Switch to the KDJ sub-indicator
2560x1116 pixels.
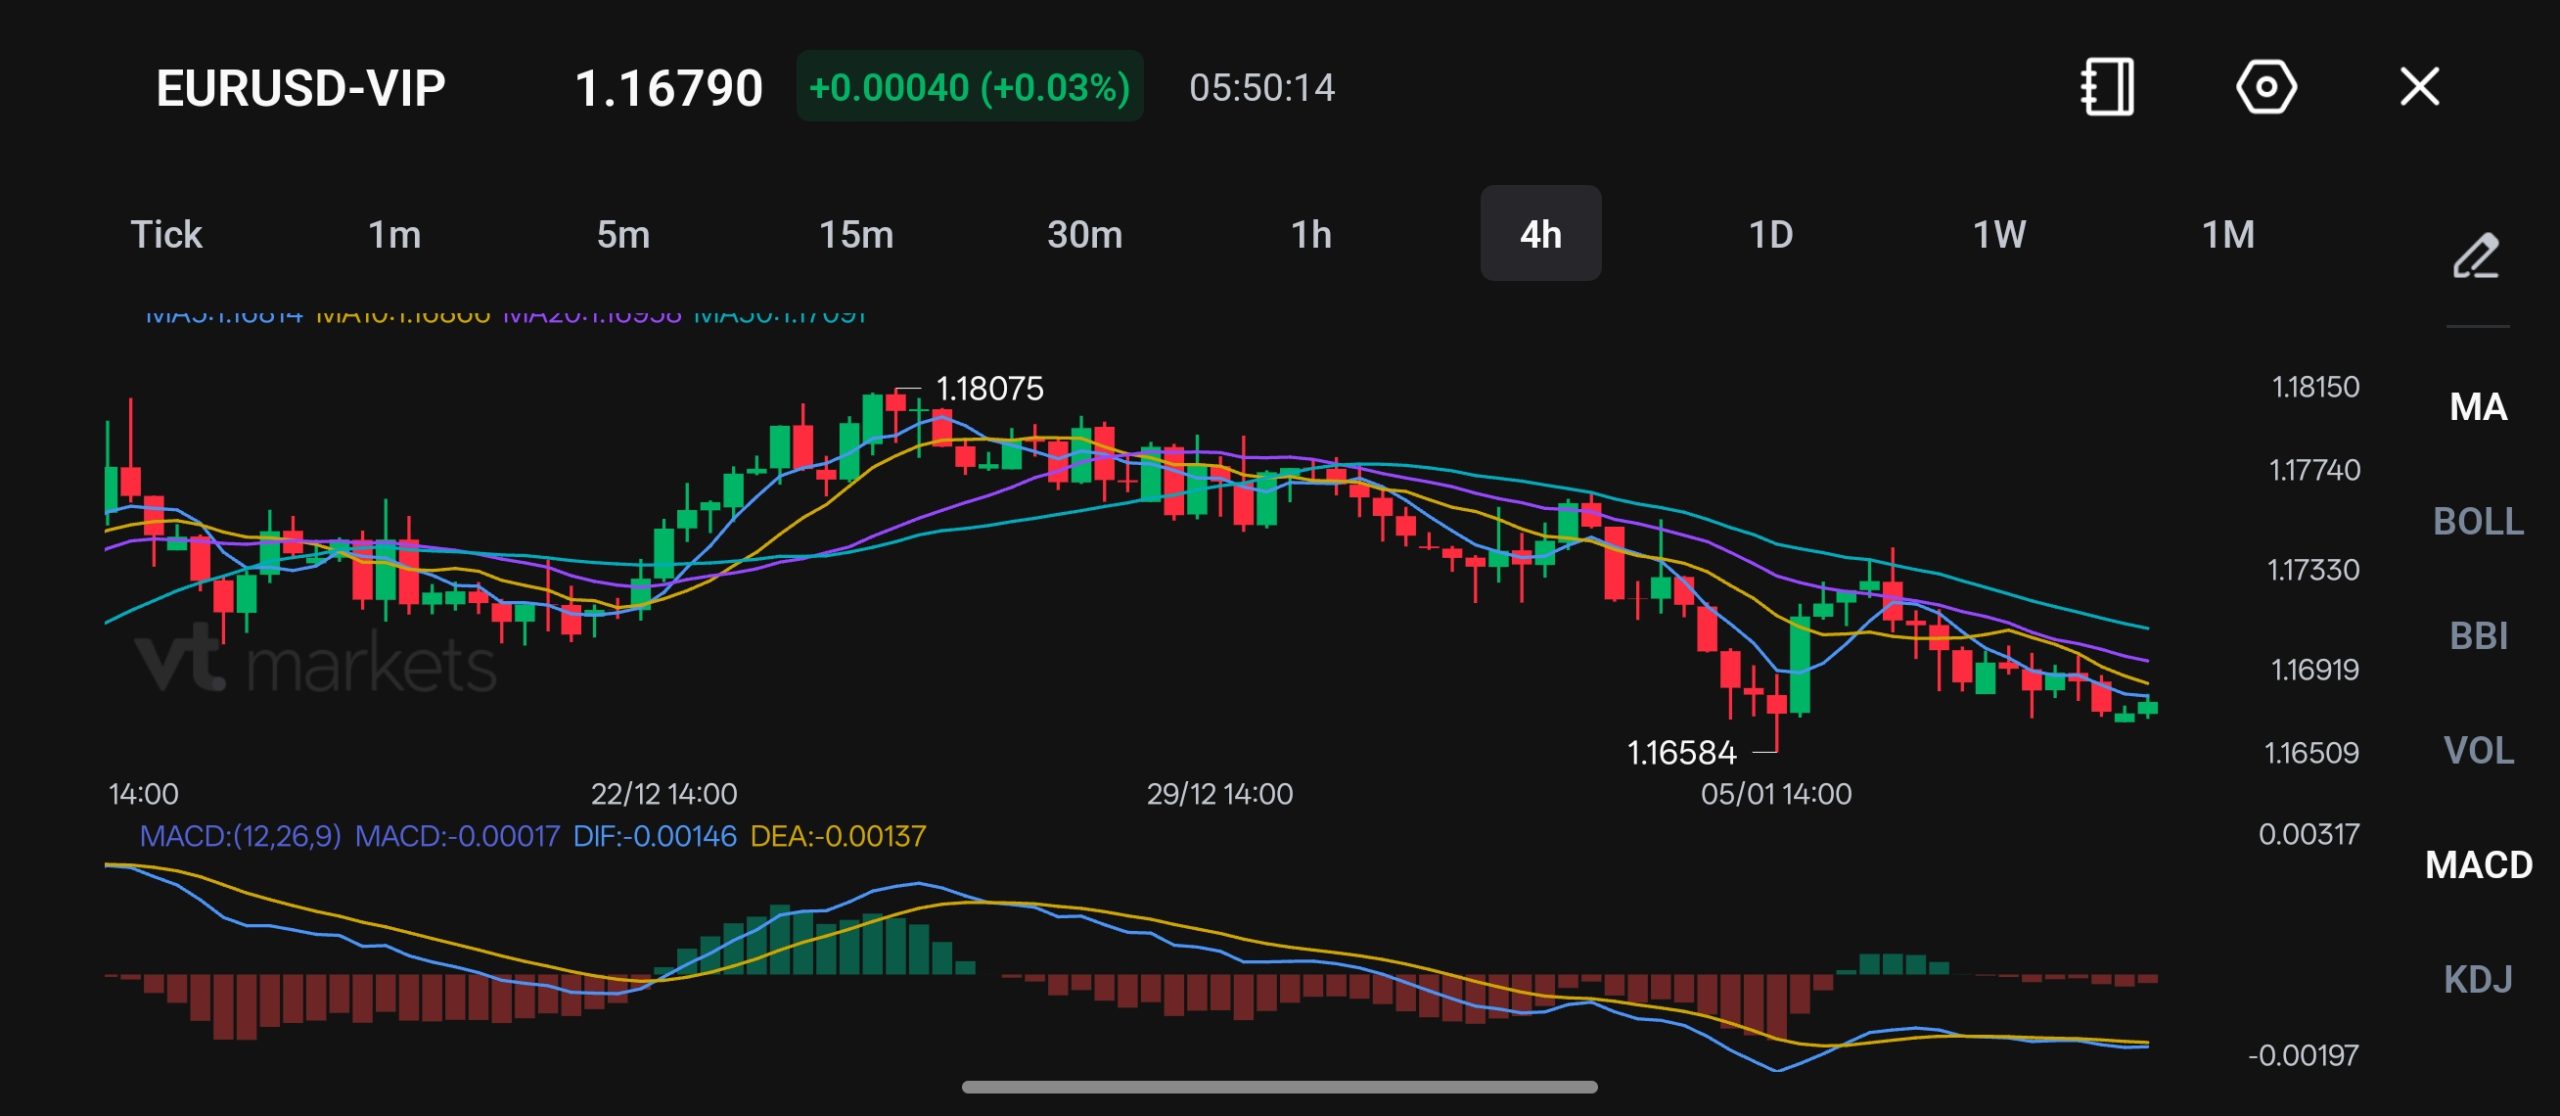point(2478,979)
